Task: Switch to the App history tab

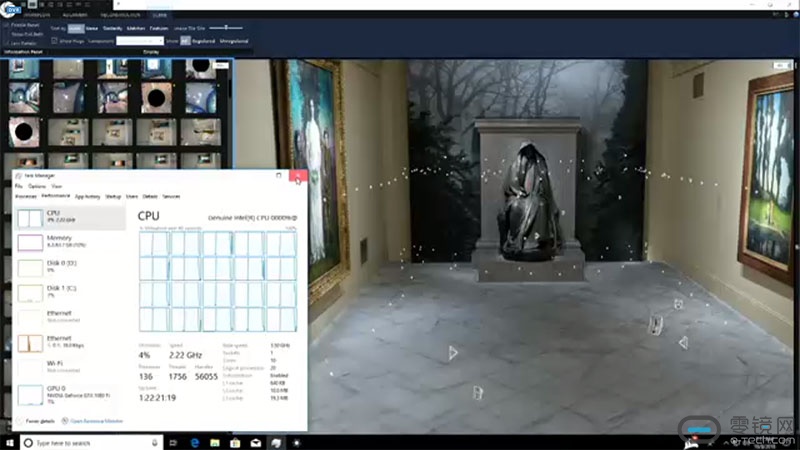Action: click(87, 196)
